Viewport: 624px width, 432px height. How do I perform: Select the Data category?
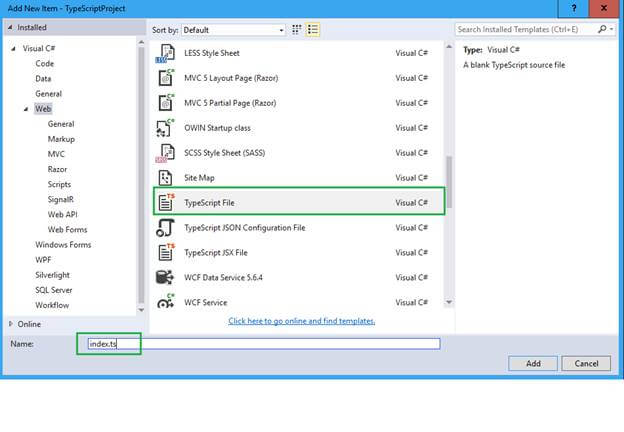[x=43, y=79]
